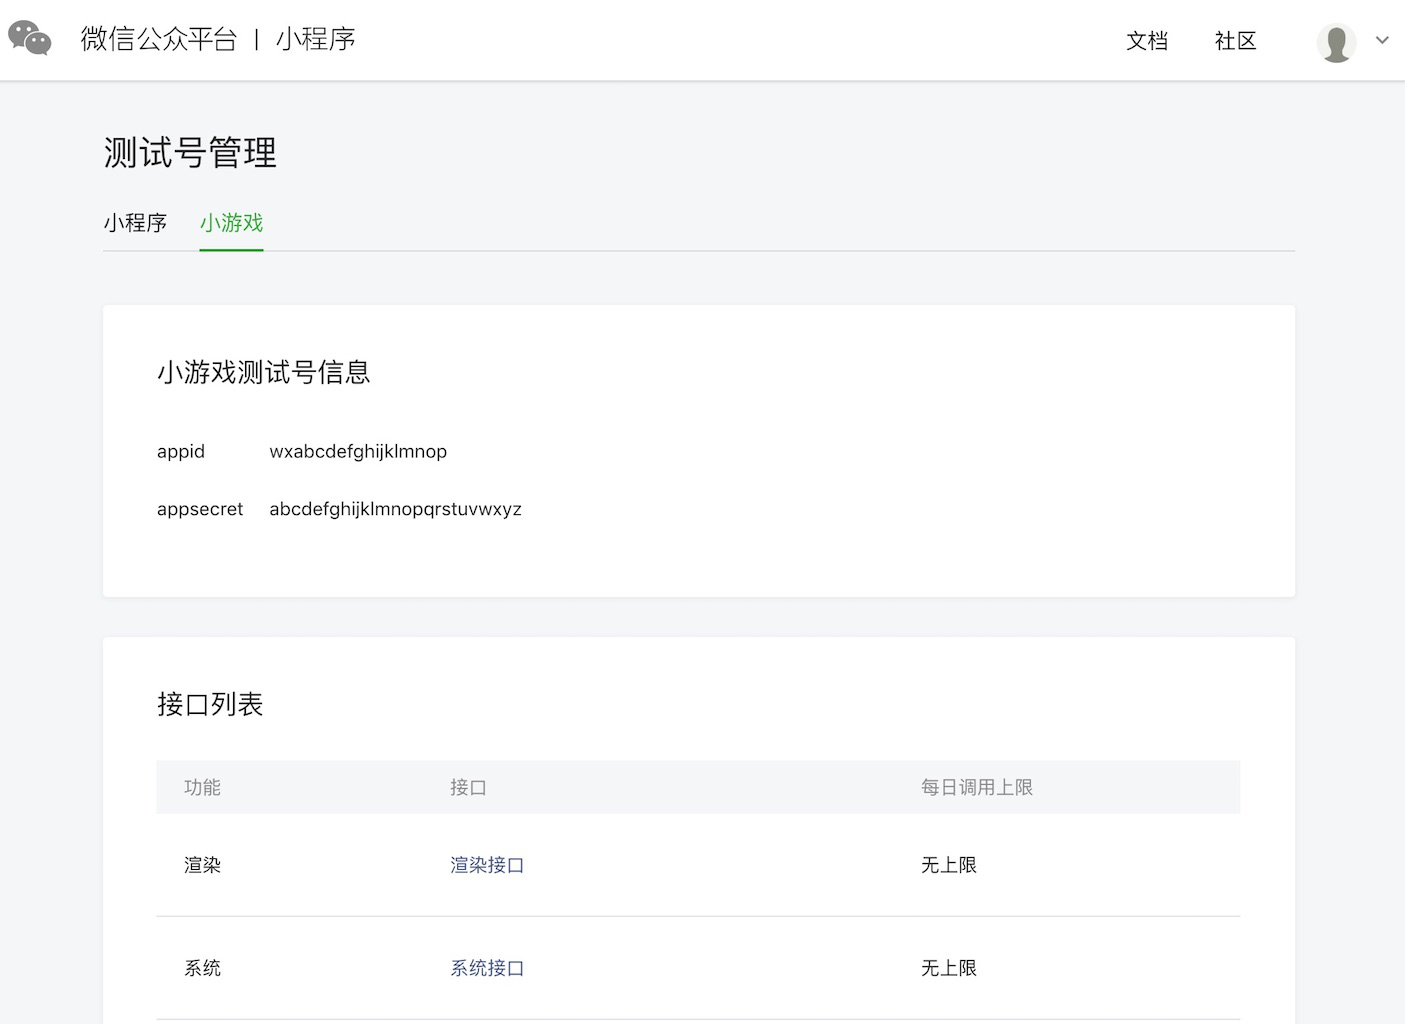Select the appsecret value text
The width and height of the screenshot is (1405, 1024).
click(395, 508)
